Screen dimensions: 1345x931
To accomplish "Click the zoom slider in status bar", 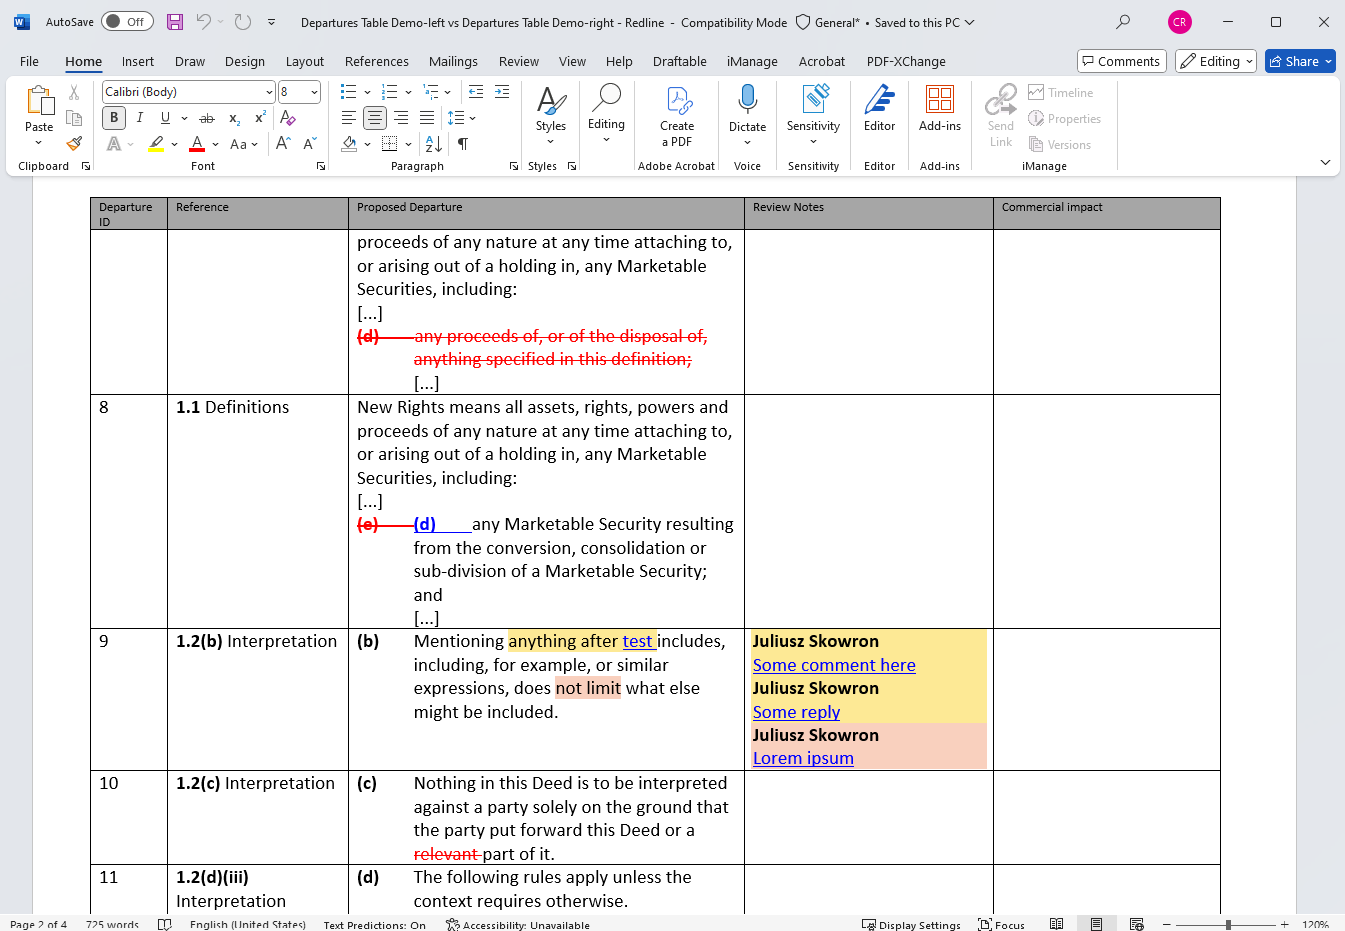I will tap(1228, 925).
